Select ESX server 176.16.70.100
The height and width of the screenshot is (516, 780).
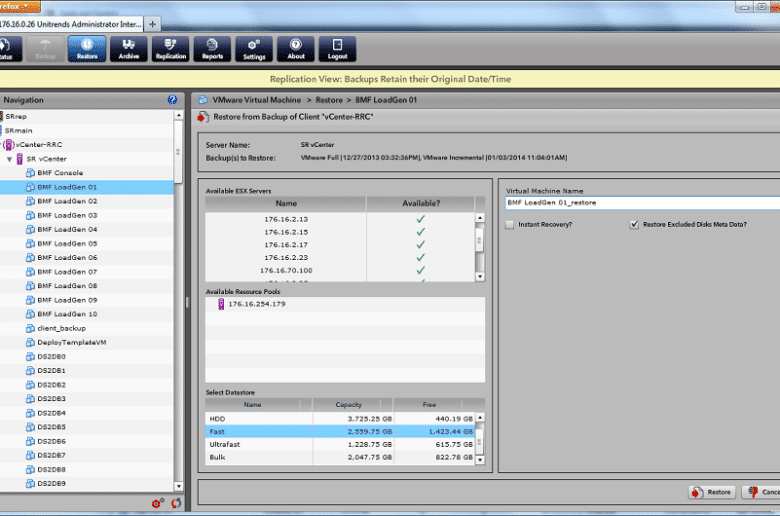pyautogui.click(x=286, y=271)
